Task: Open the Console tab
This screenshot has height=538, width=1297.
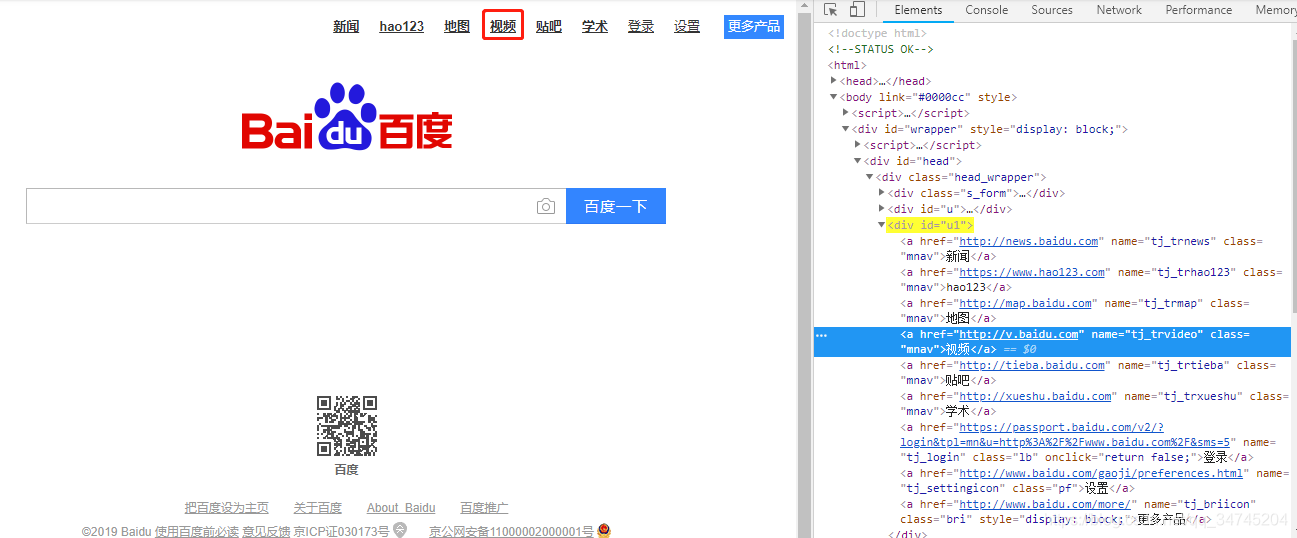Action: pos(987,10)
